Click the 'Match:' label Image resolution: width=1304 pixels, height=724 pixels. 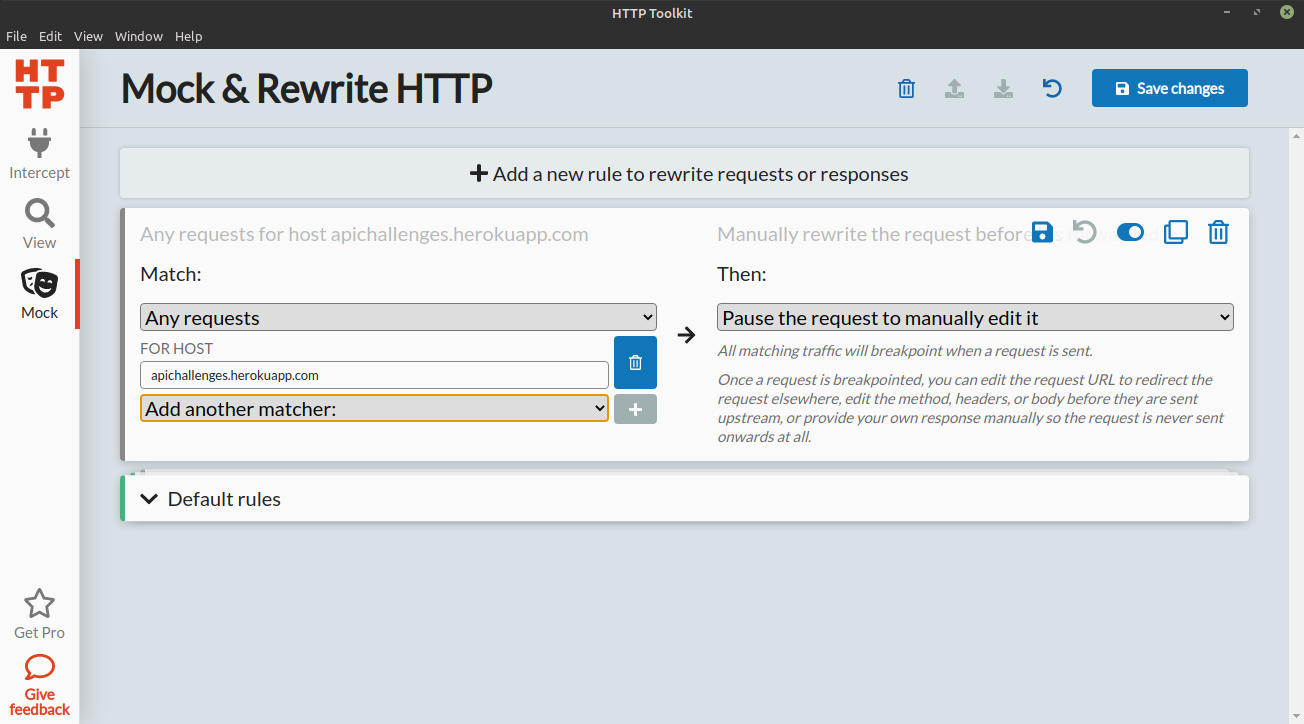[171, 274]
